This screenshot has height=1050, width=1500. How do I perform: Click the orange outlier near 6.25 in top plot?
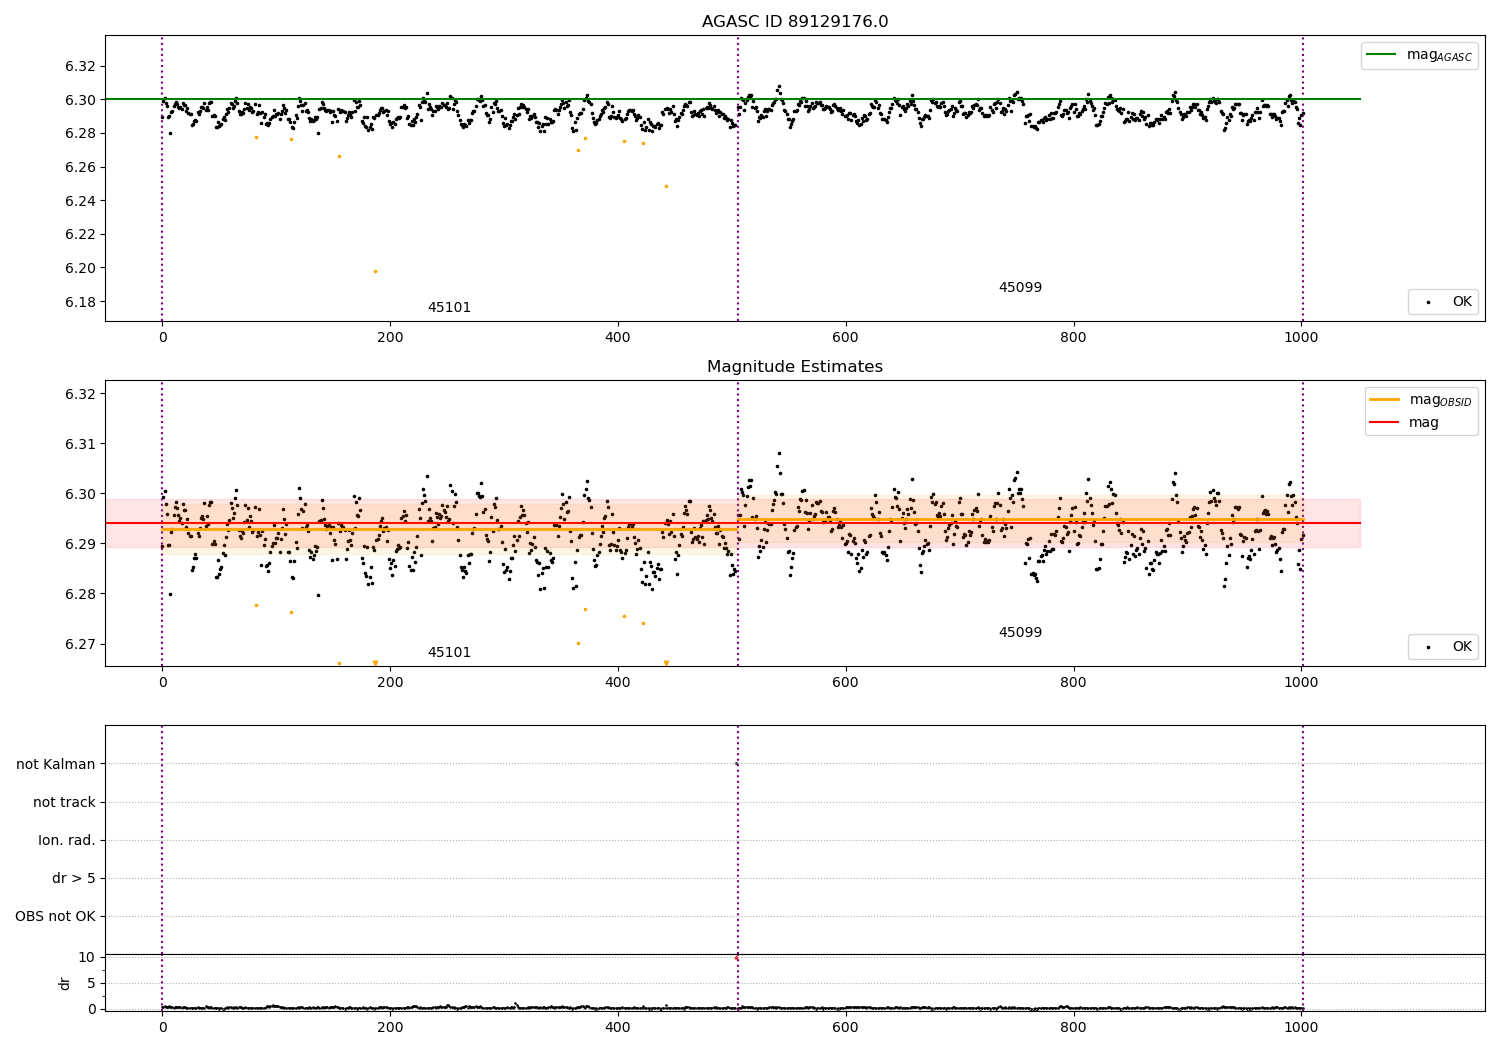666,186
